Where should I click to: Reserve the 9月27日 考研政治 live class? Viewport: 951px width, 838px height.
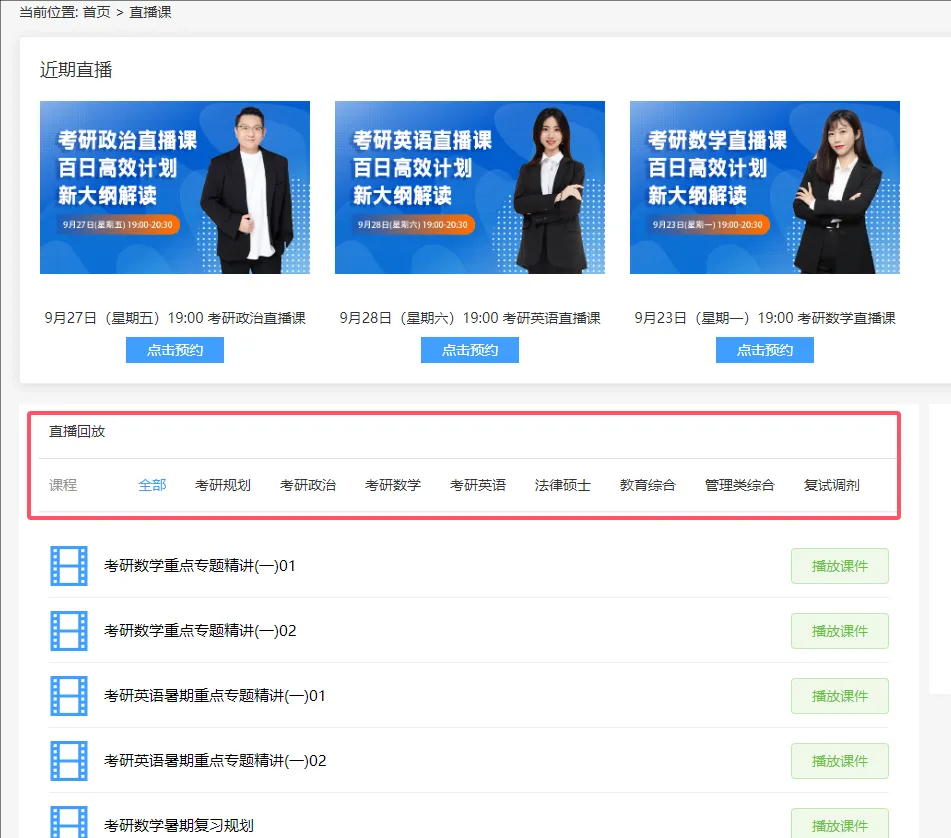(175, 350)
